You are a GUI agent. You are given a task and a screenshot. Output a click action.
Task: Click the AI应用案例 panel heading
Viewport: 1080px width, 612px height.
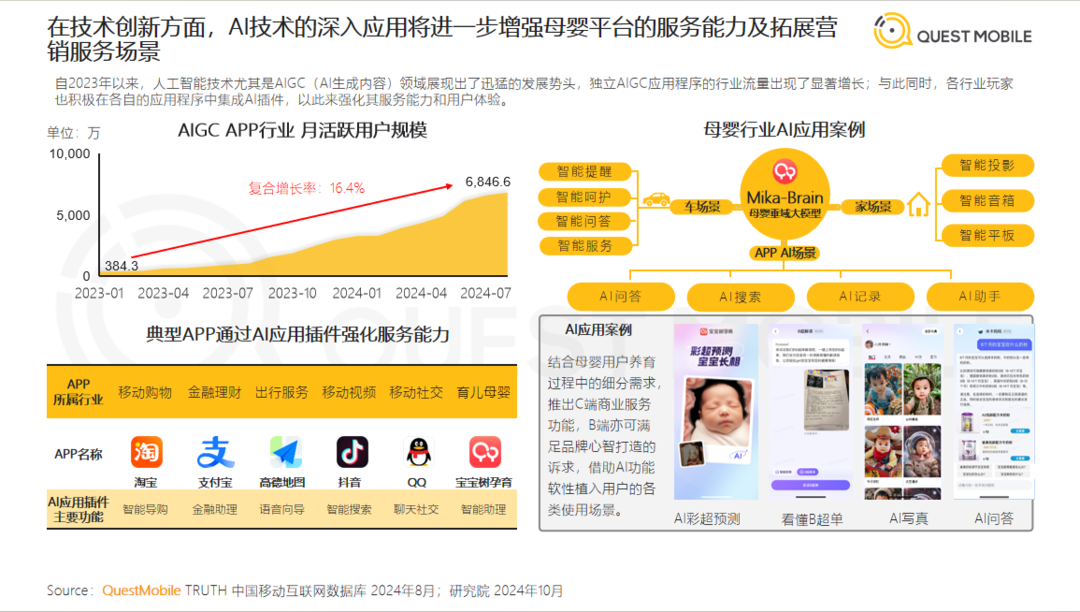tap(598, 330)
